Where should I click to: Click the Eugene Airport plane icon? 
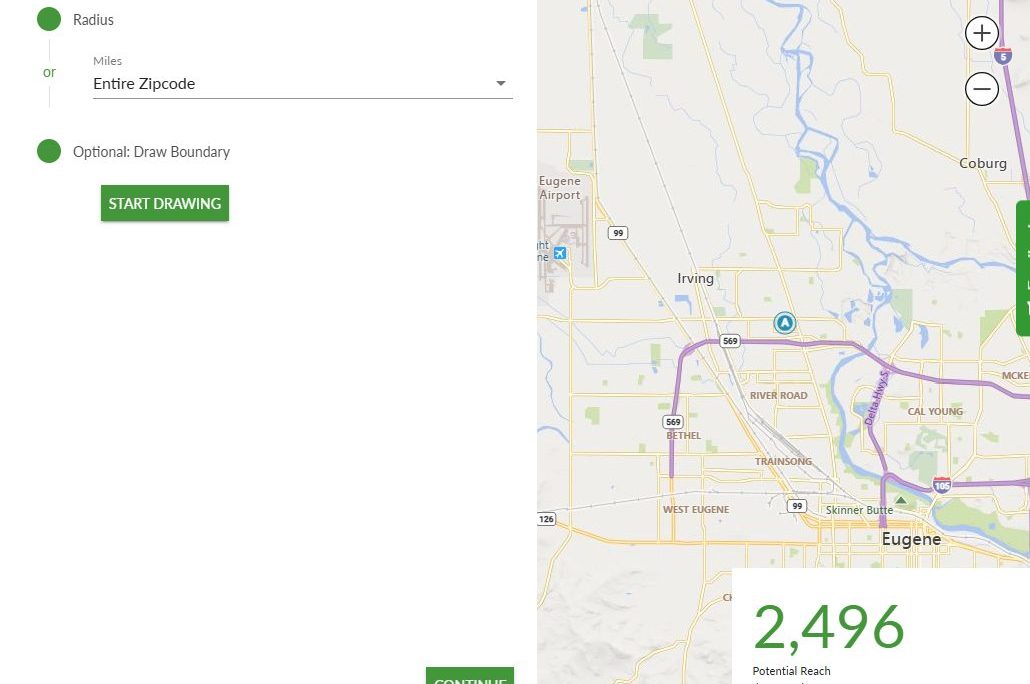560,253
